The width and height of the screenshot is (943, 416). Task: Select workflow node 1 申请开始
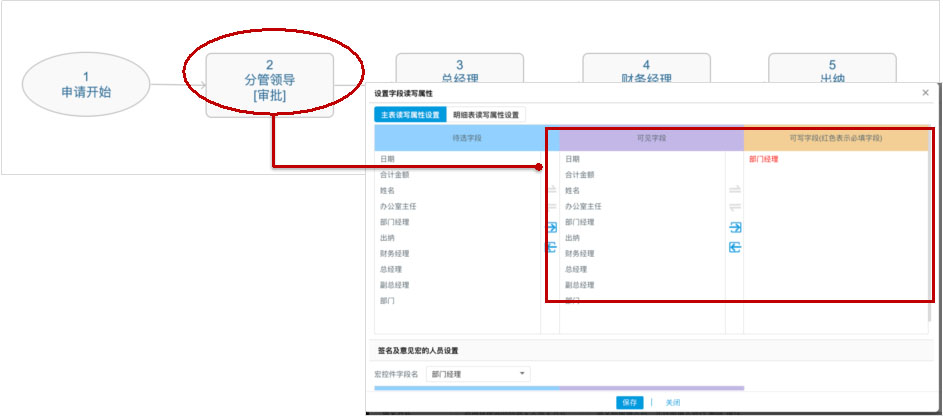[x=85, y=84]
